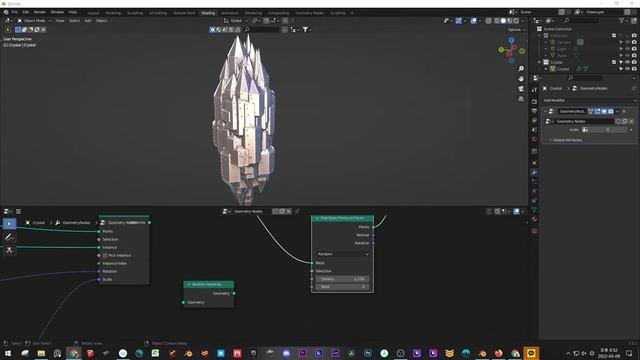
Task: Adjust the modifier scale value slider
Action: click(x=608, y=130)
